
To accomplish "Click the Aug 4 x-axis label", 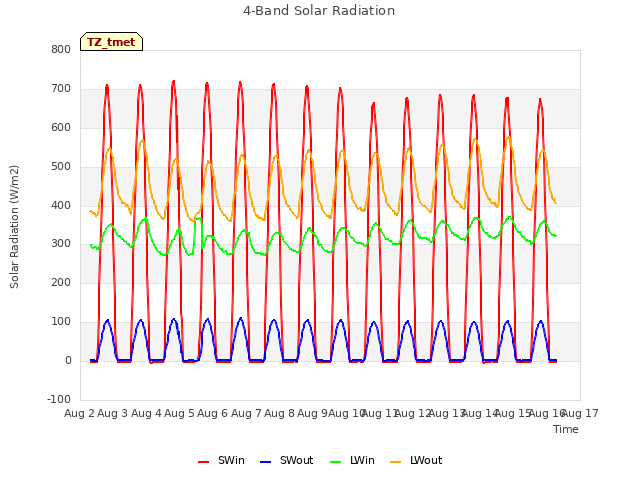I will coord(146,413).
